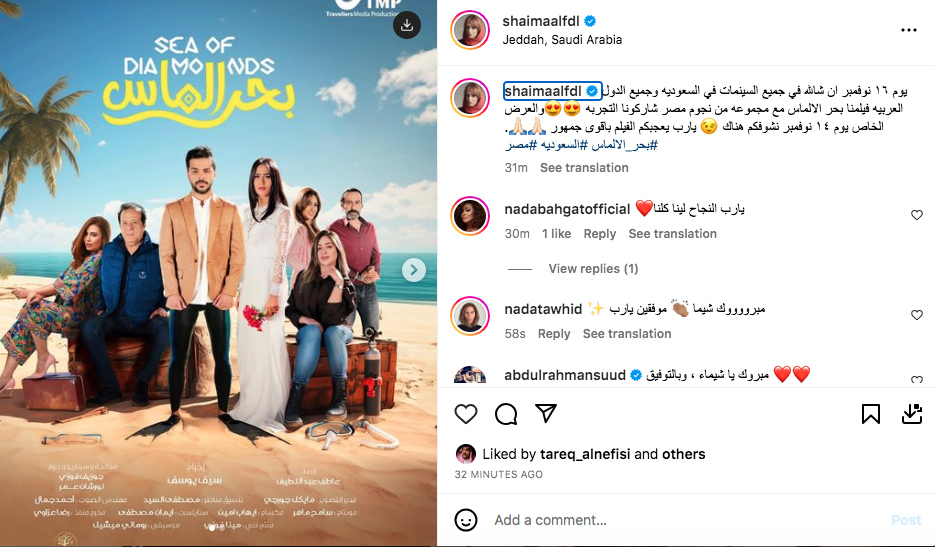The image size is (935, 547).
Task: Share post via paper plane icon
Action: pyautogui.click(x=546, y=413)
